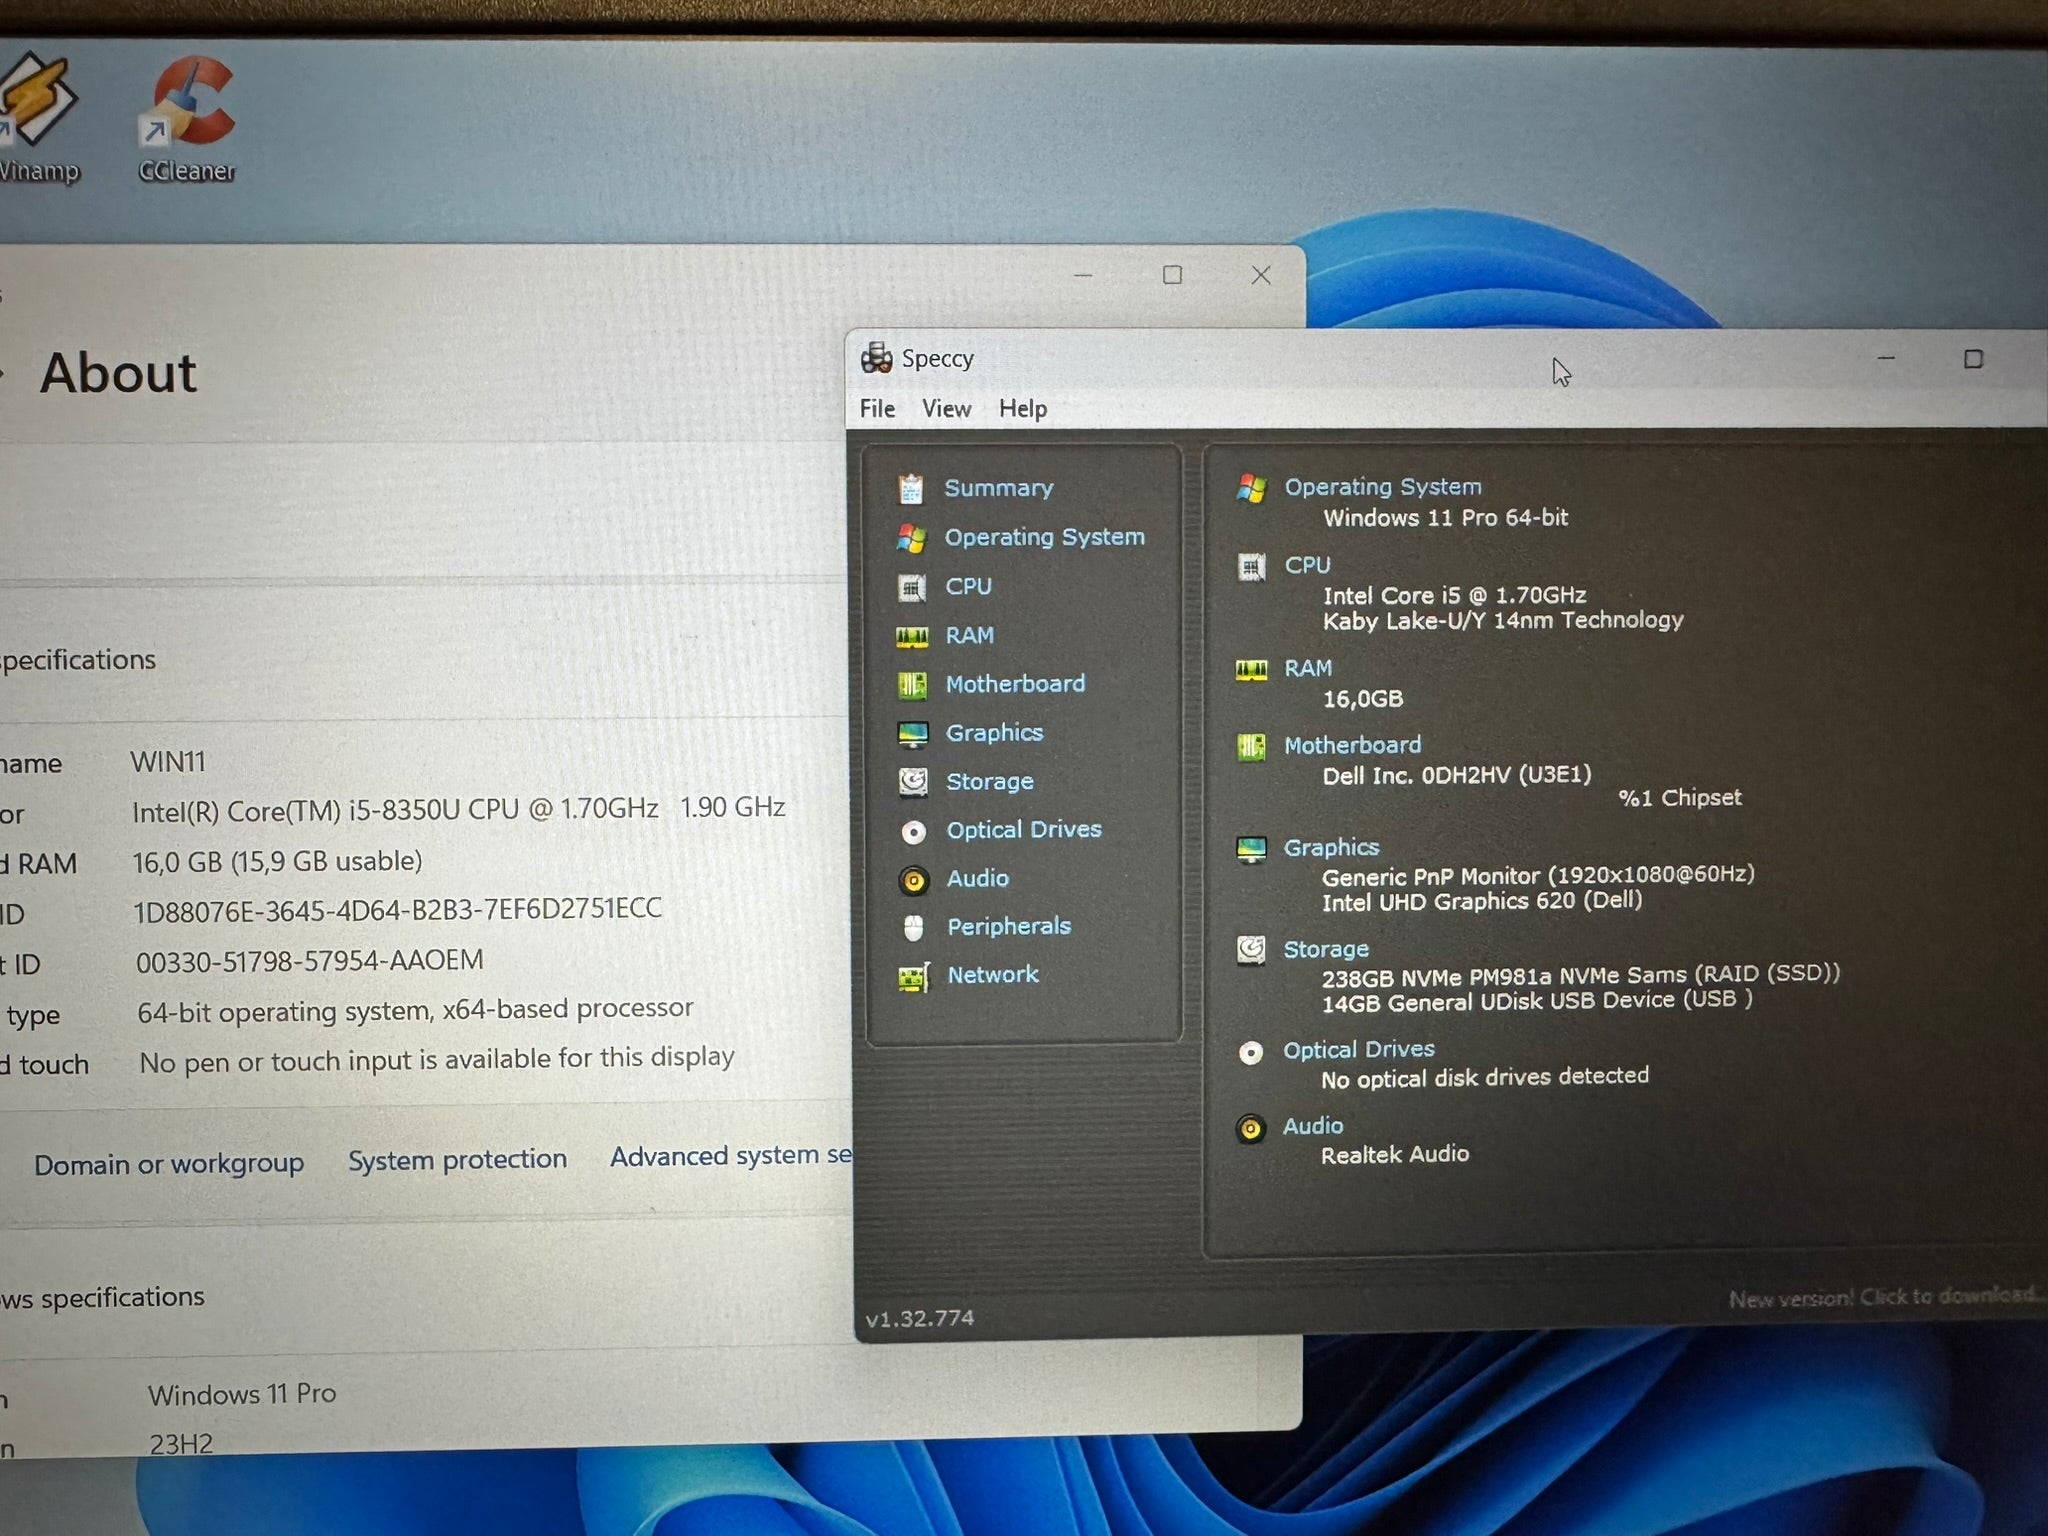The width and height of the screenshot is (2048, 1536).
Task: Click 'Realtek Audio' text in Speccy
Action: [1395, 1155]
